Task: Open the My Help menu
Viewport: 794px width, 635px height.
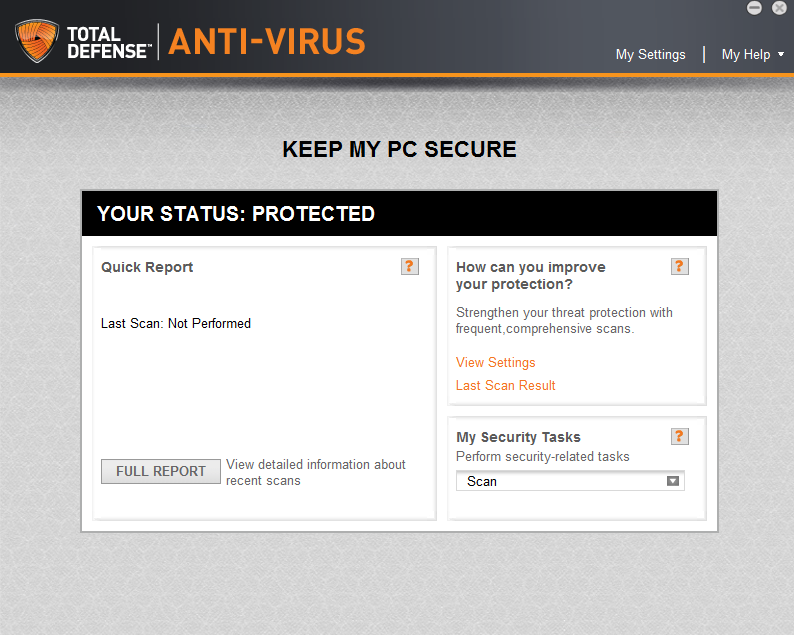Action: tap(745, 55)
